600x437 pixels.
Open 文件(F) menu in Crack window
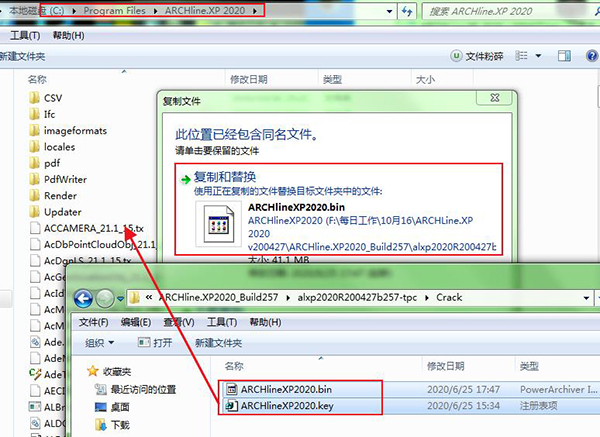[x=93, y=322]
